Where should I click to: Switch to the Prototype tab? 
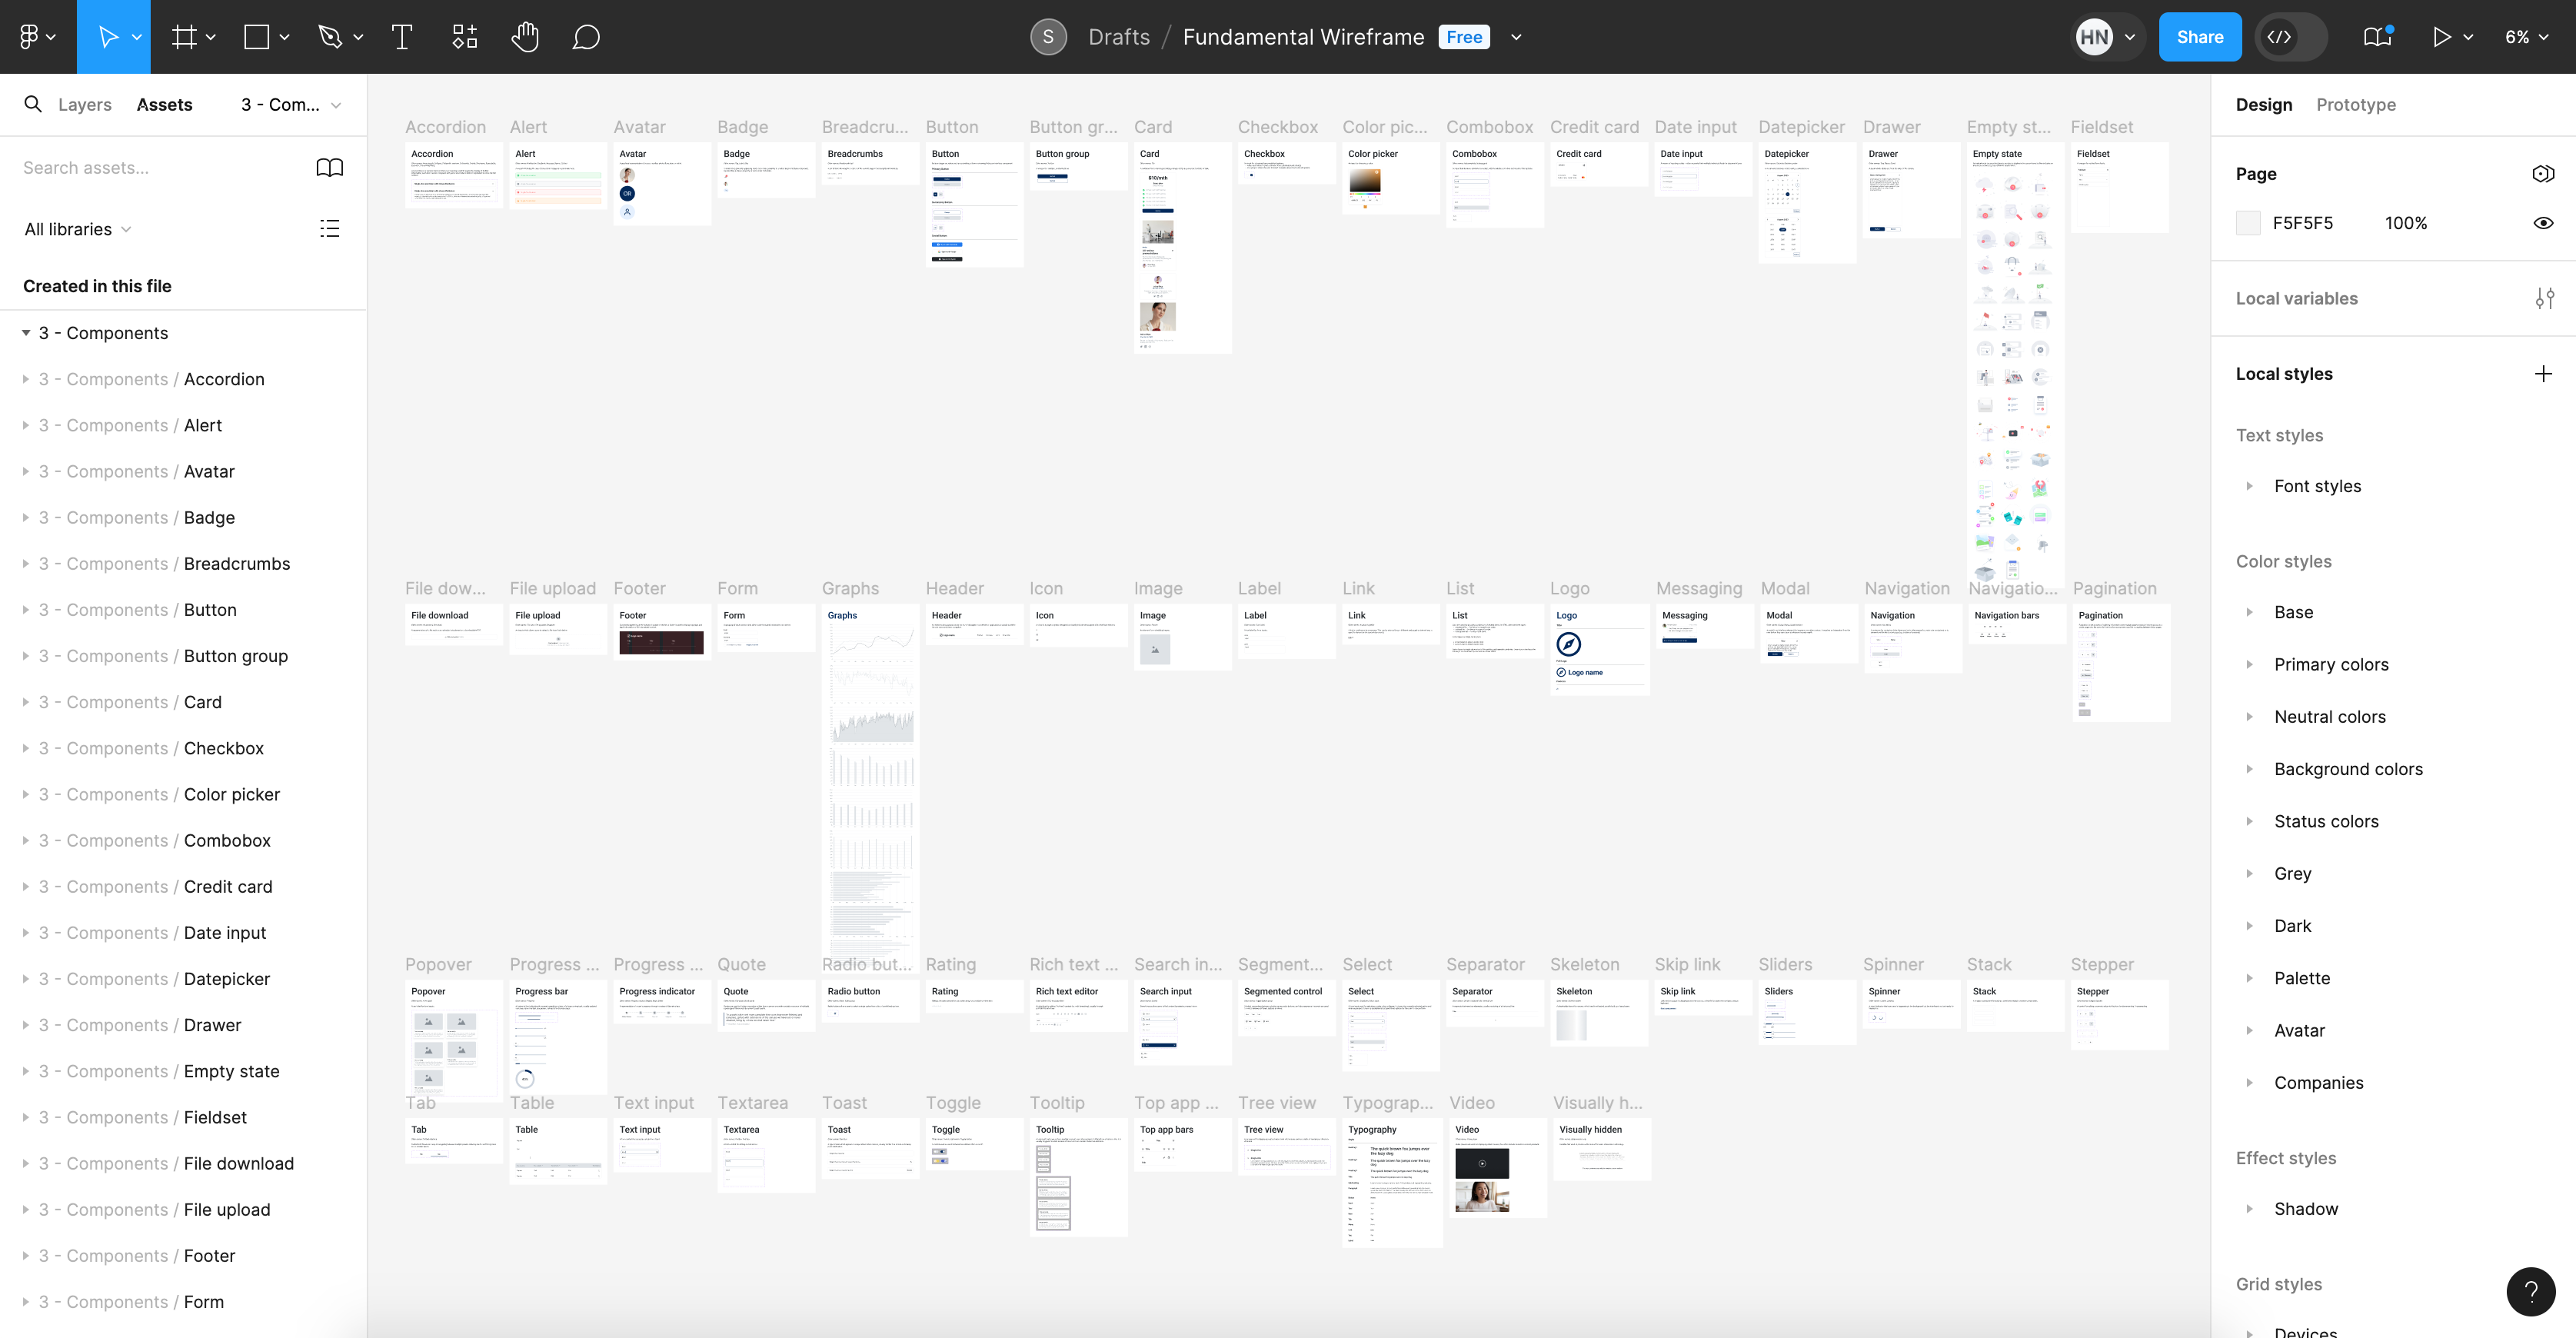(x=2355, y=105)
